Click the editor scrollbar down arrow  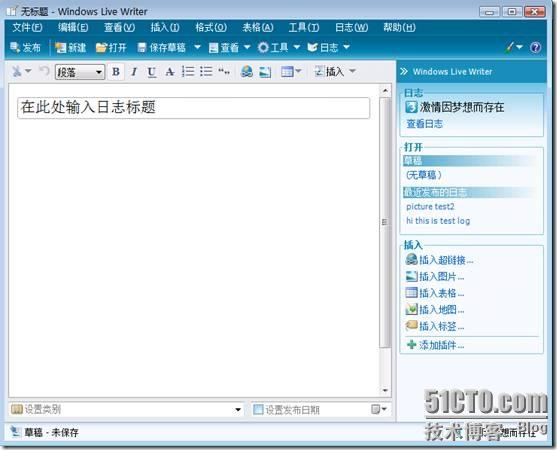pos(385,390)
